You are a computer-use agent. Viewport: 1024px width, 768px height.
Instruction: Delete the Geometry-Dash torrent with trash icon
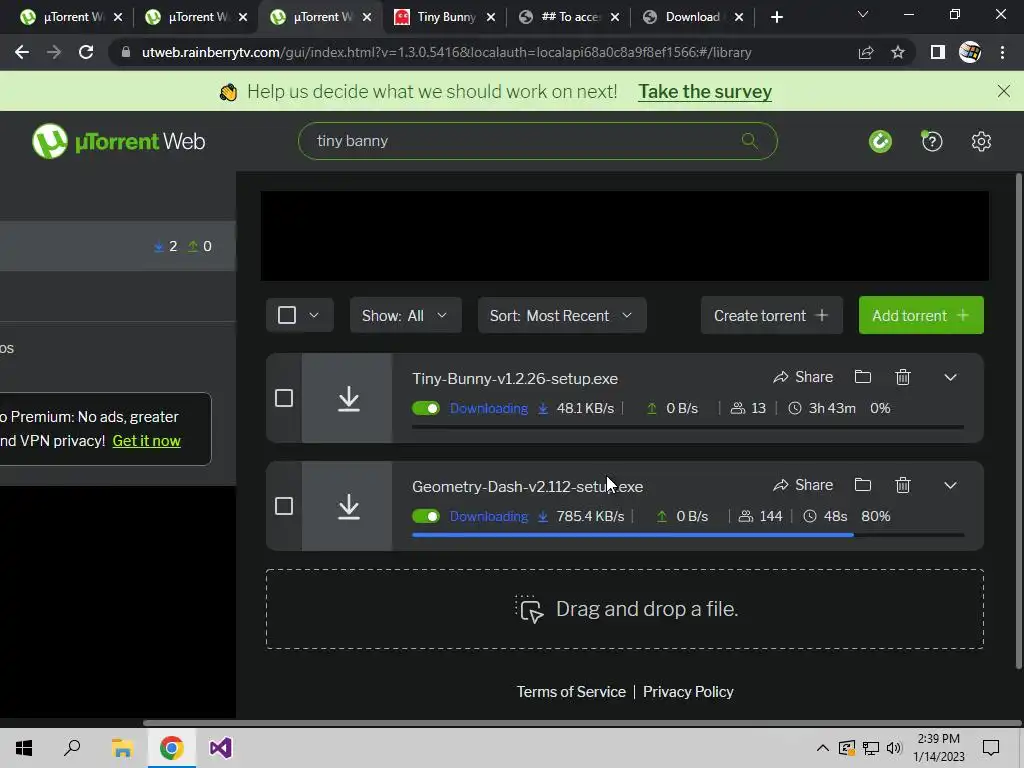(x=903, y=485)
